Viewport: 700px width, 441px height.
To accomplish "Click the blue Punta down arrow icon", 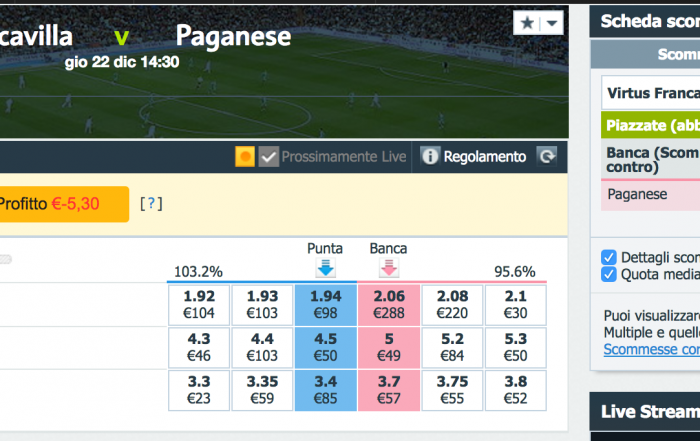I will pyautogui.click(x=325, y=268).
